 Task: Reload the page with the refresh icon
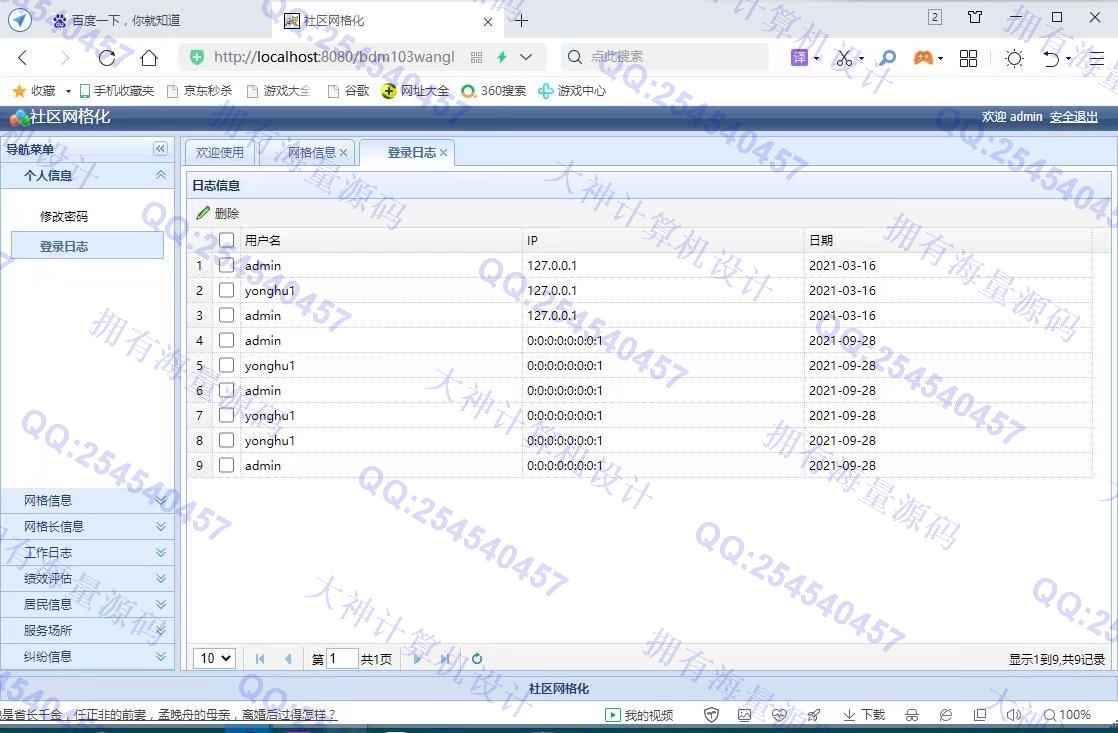[107, 58]
